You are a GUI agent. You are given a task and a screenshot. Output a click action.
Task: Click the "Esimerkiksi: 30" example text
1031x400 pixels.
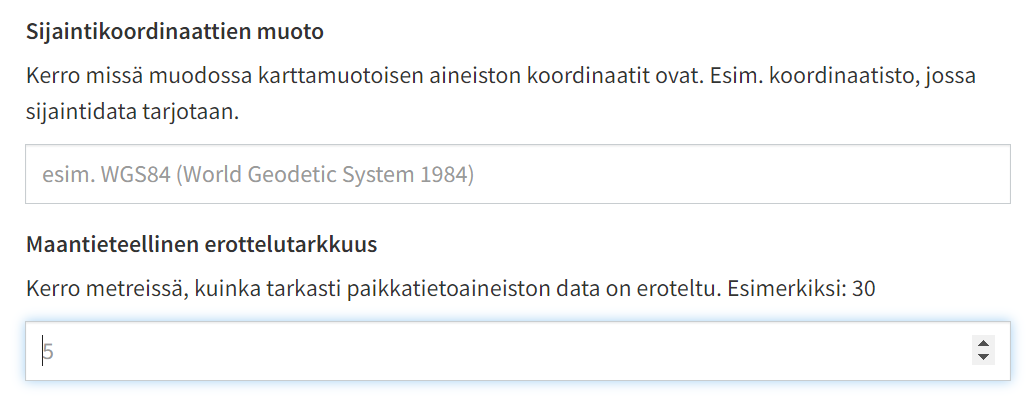tap(801, 289)
